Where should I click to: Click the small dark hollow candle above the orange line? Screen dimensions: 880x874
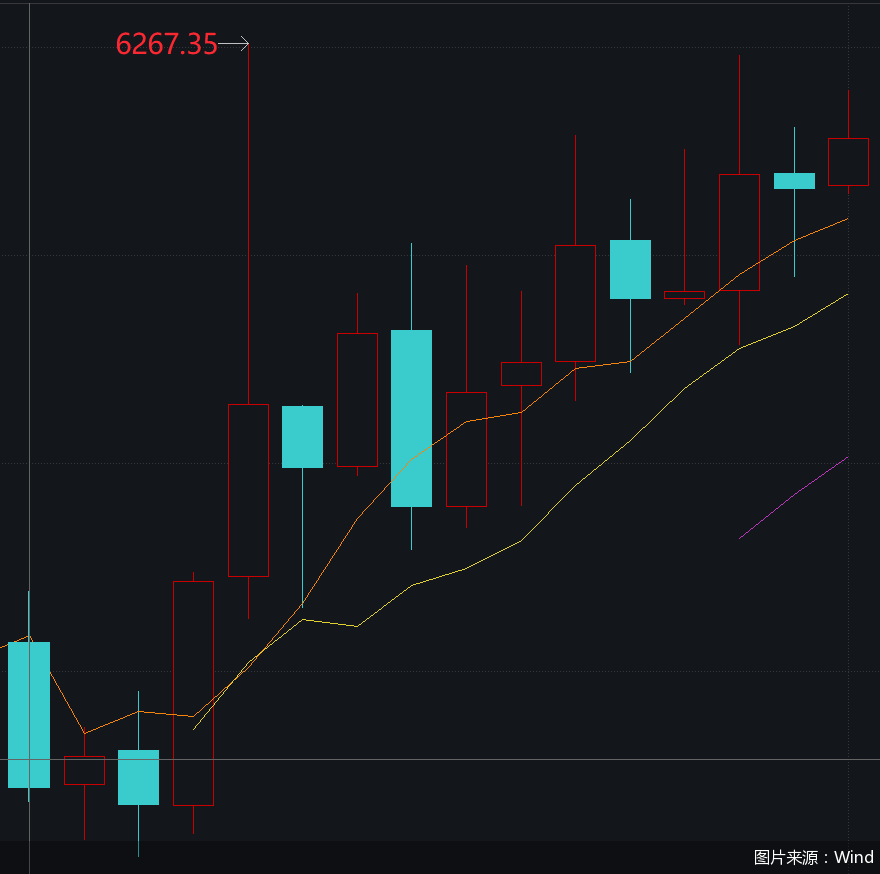521,374
